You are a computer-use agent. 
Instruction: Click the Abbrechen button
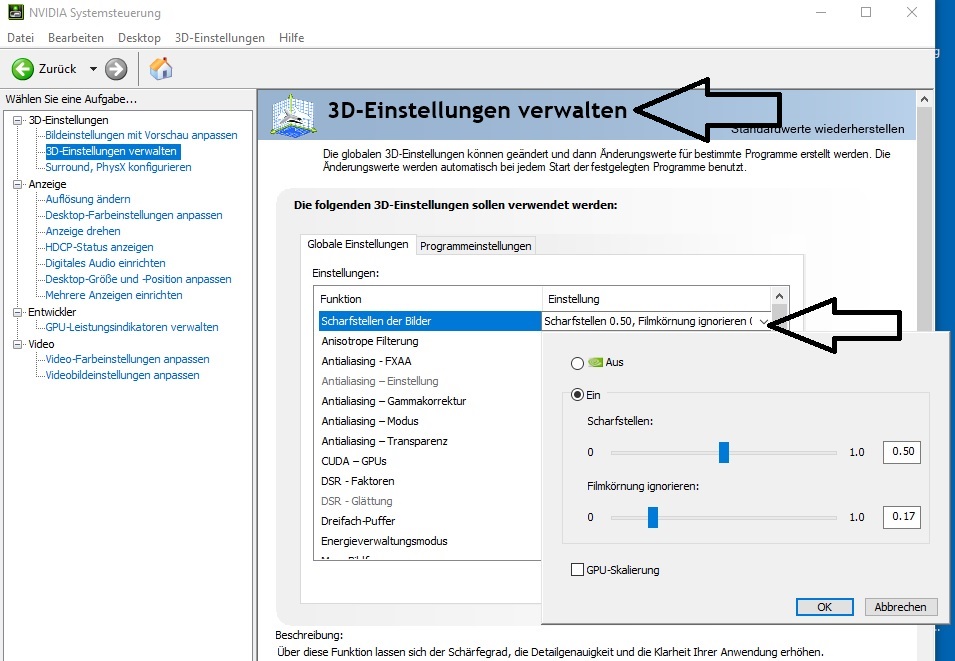[899, 606]
